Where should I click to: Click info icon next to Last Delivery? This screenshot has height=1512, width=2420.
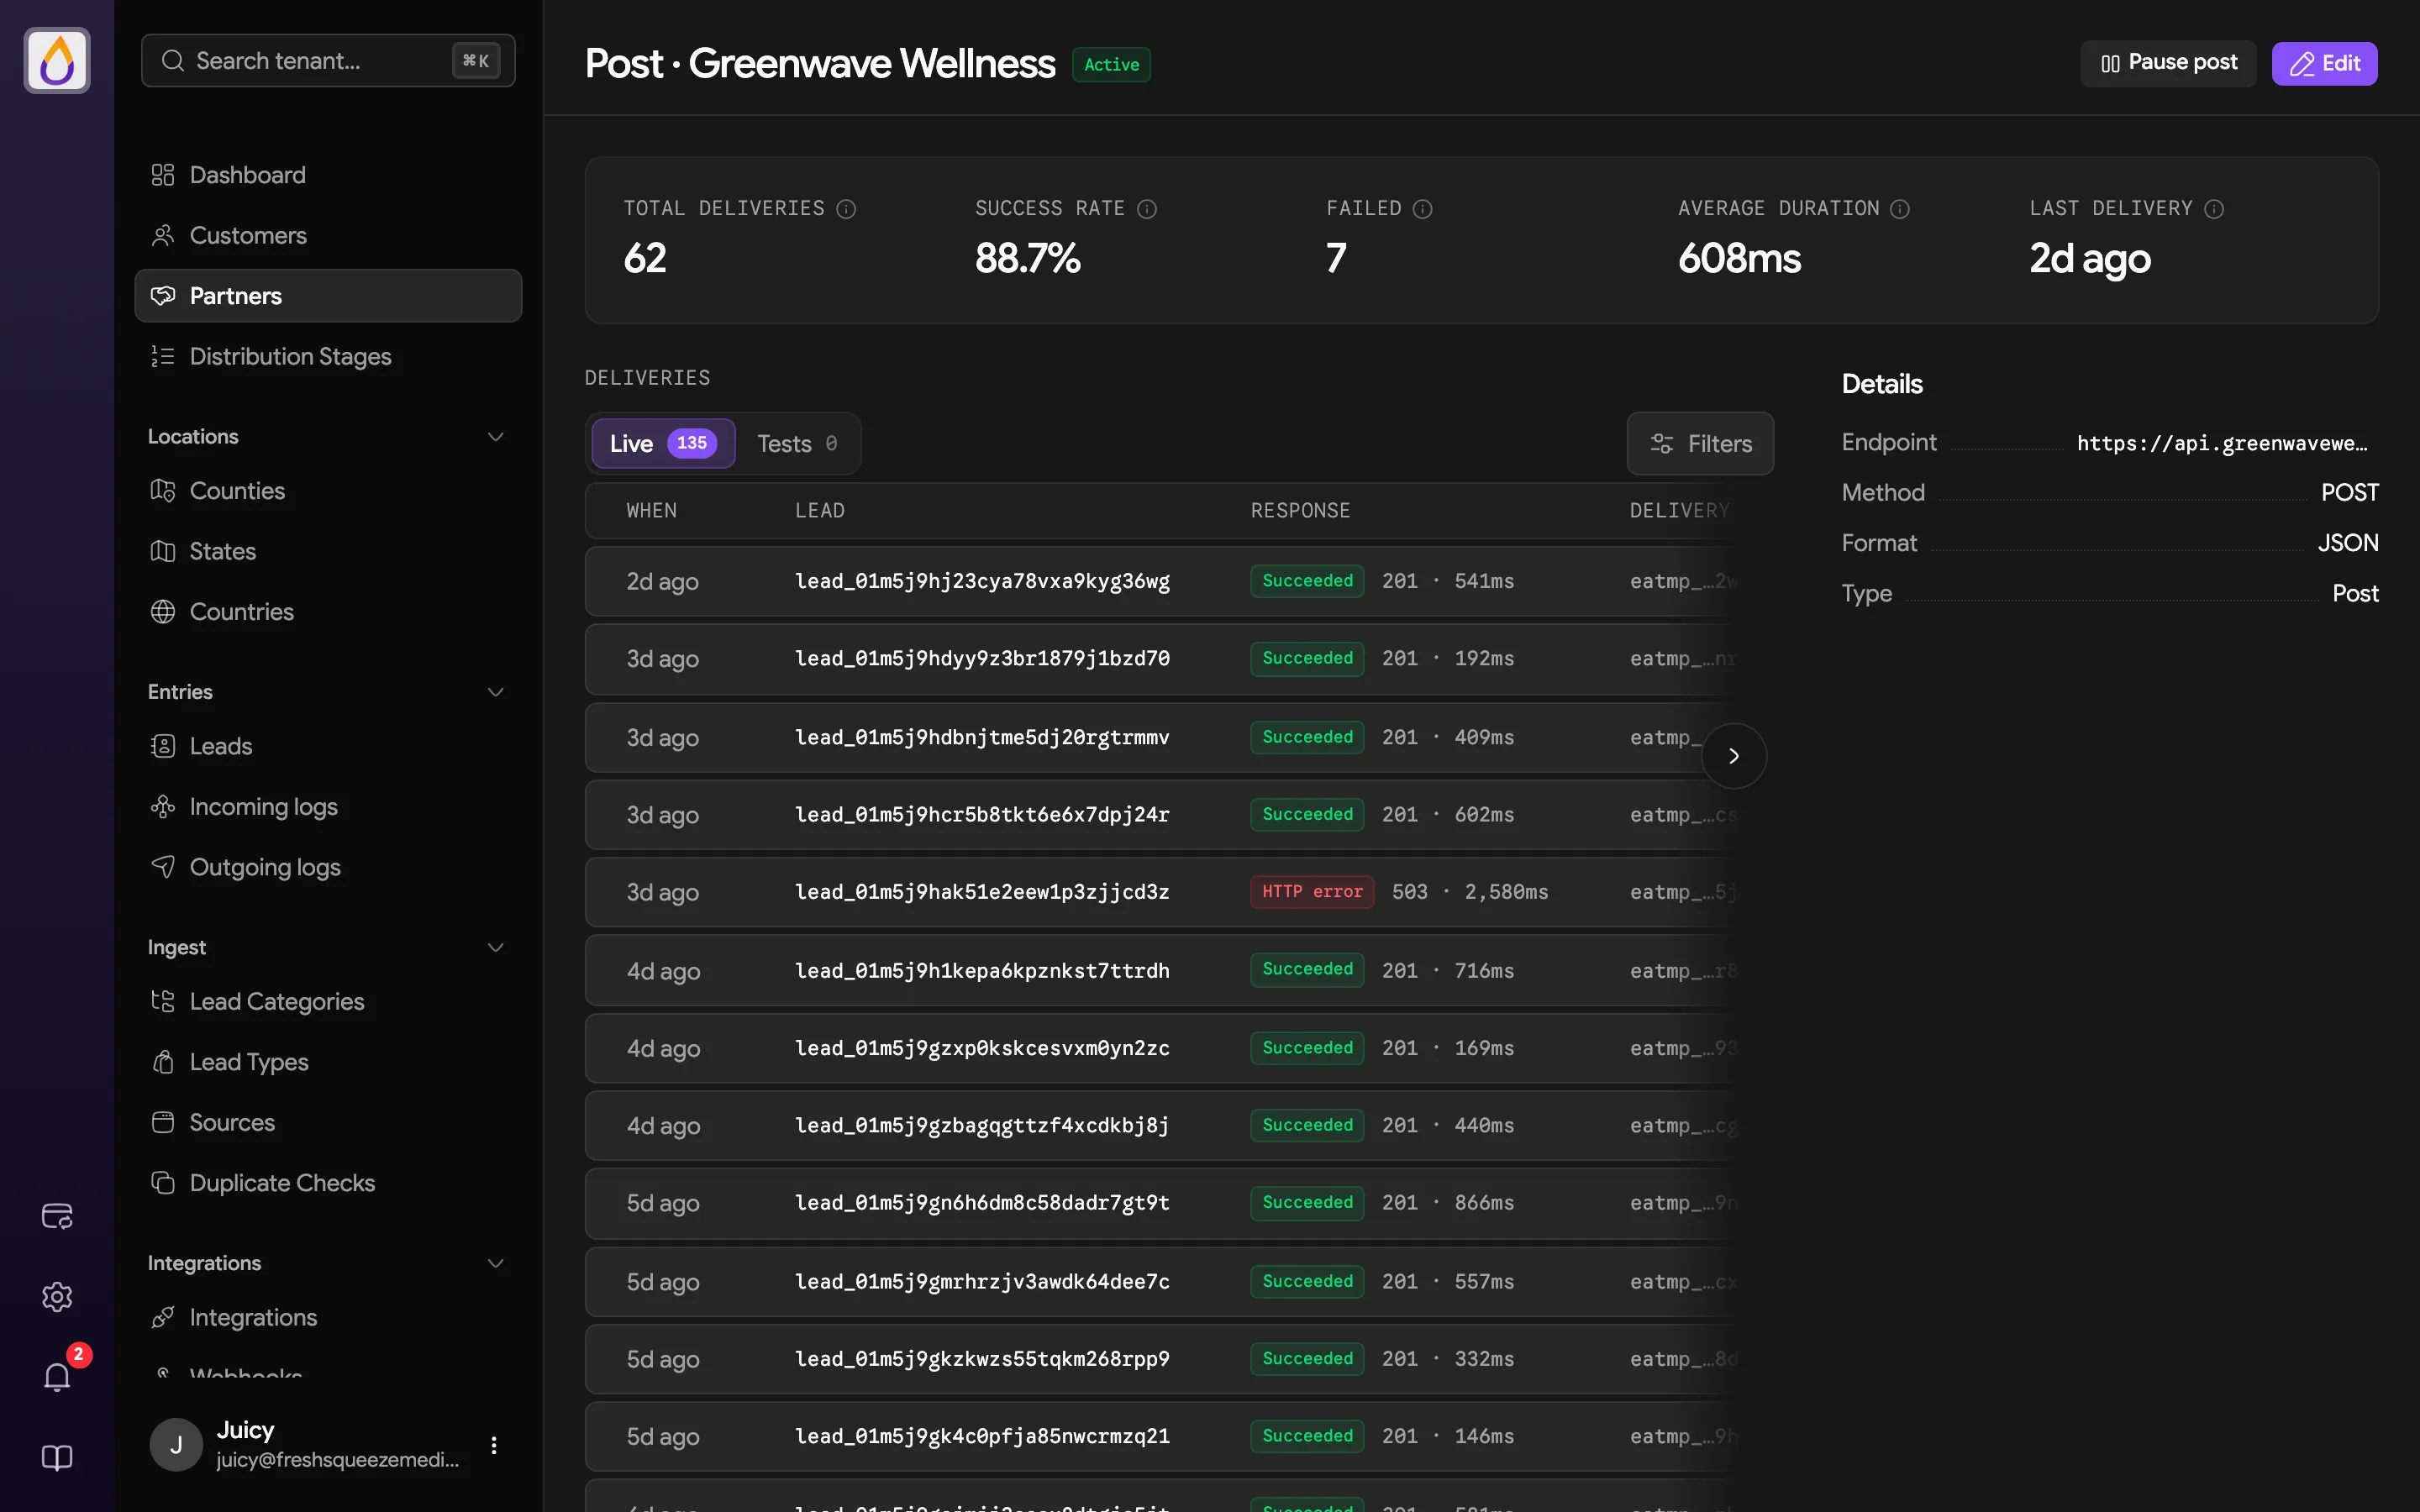point(2214,209)
